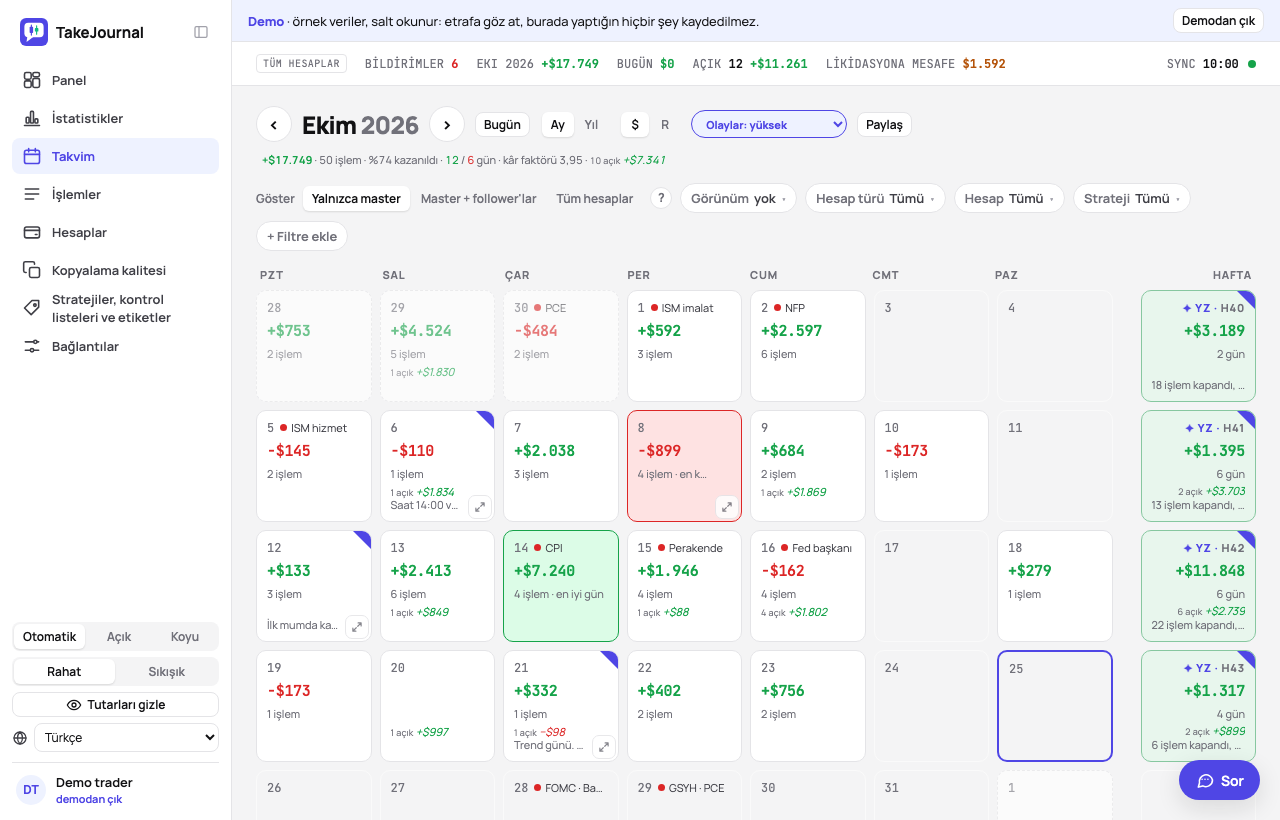Switch theme to Koyu
The width and height of the screenshot is (1280, 820).
click(185, 637)
